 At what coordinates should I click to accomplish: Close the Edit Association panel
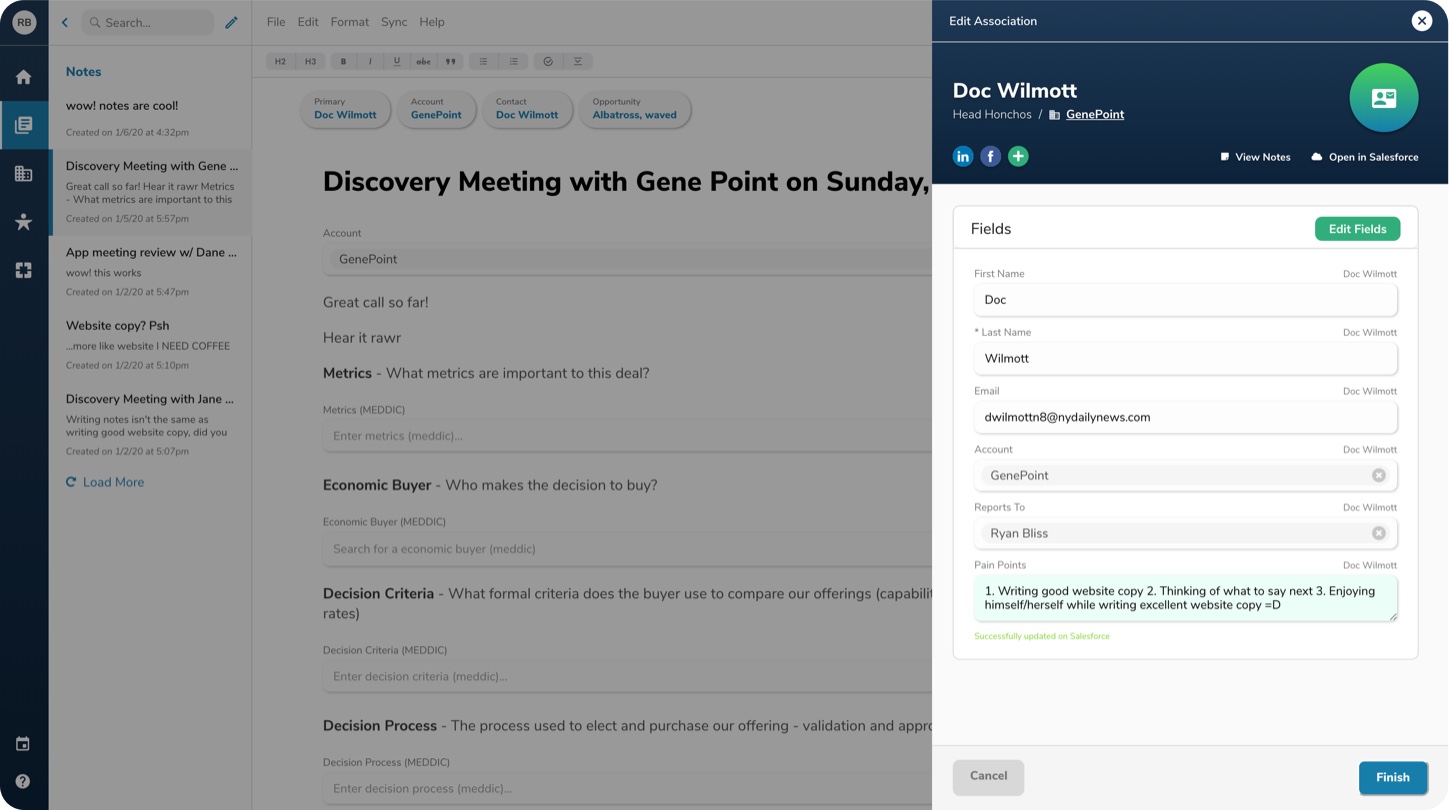[x=1422, y=21]
